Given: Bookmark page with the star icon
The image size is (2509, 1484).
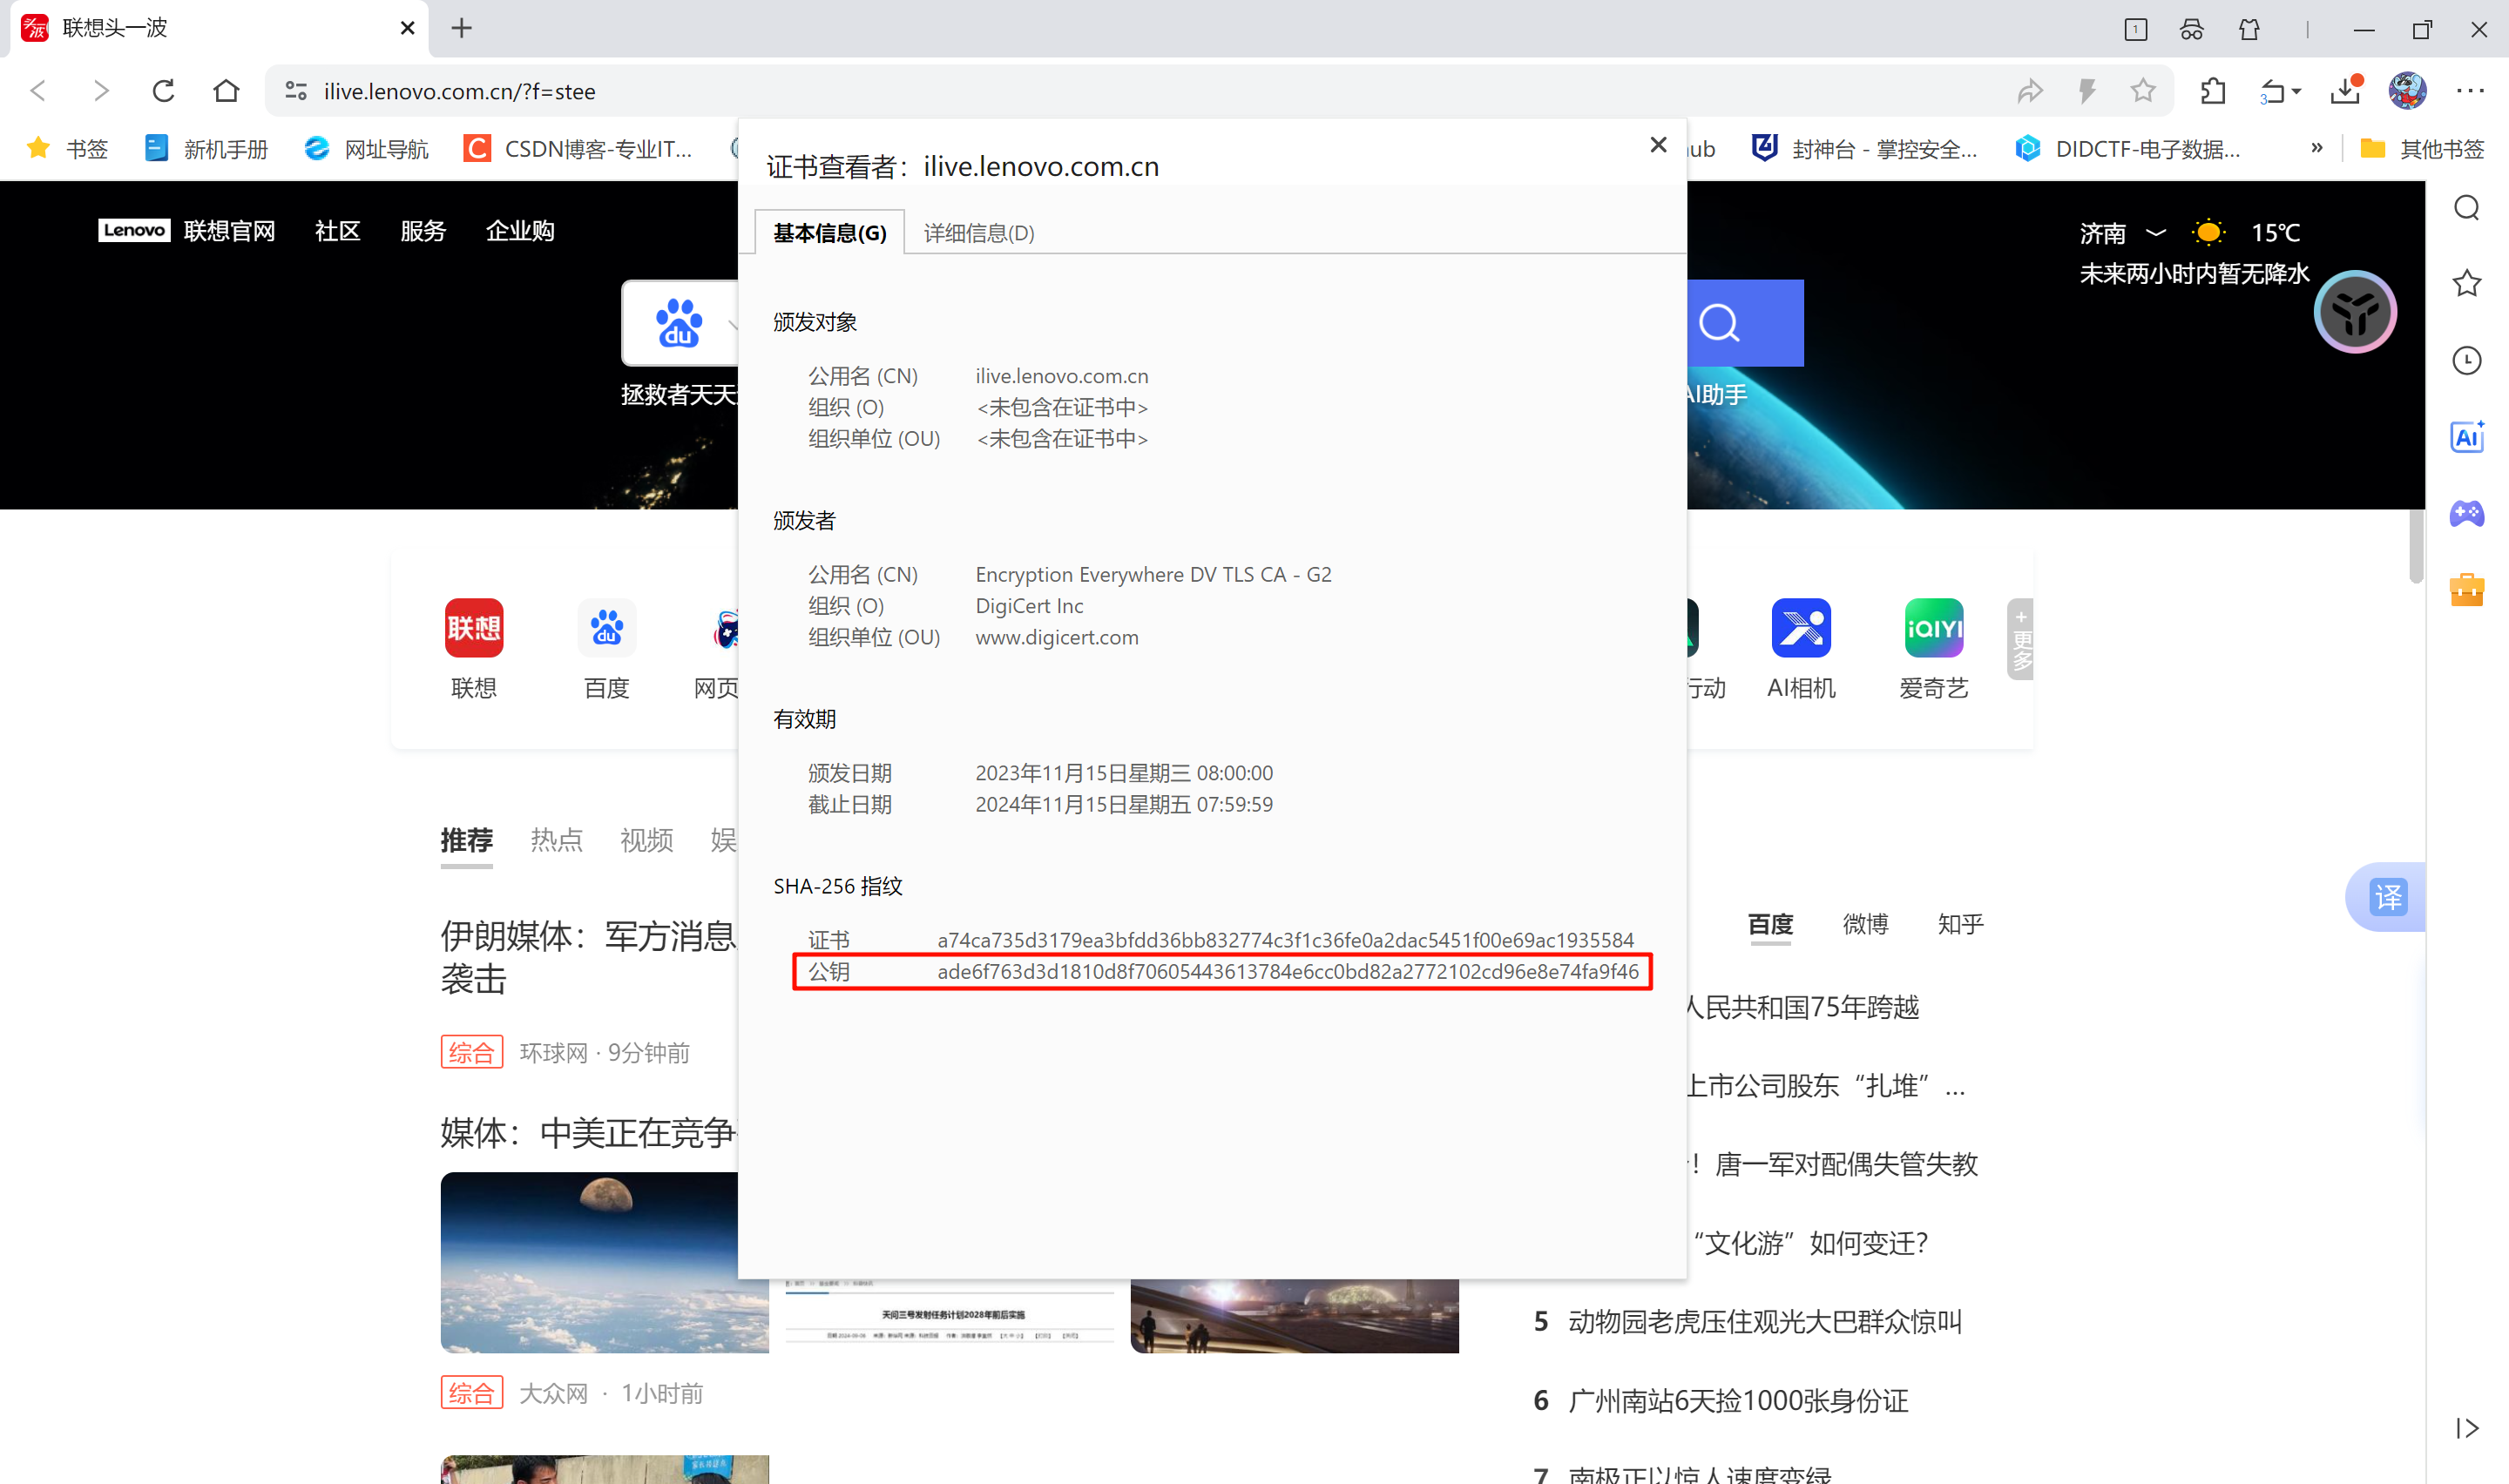Looking at the screenshot, I should (x=2142, y=91).
